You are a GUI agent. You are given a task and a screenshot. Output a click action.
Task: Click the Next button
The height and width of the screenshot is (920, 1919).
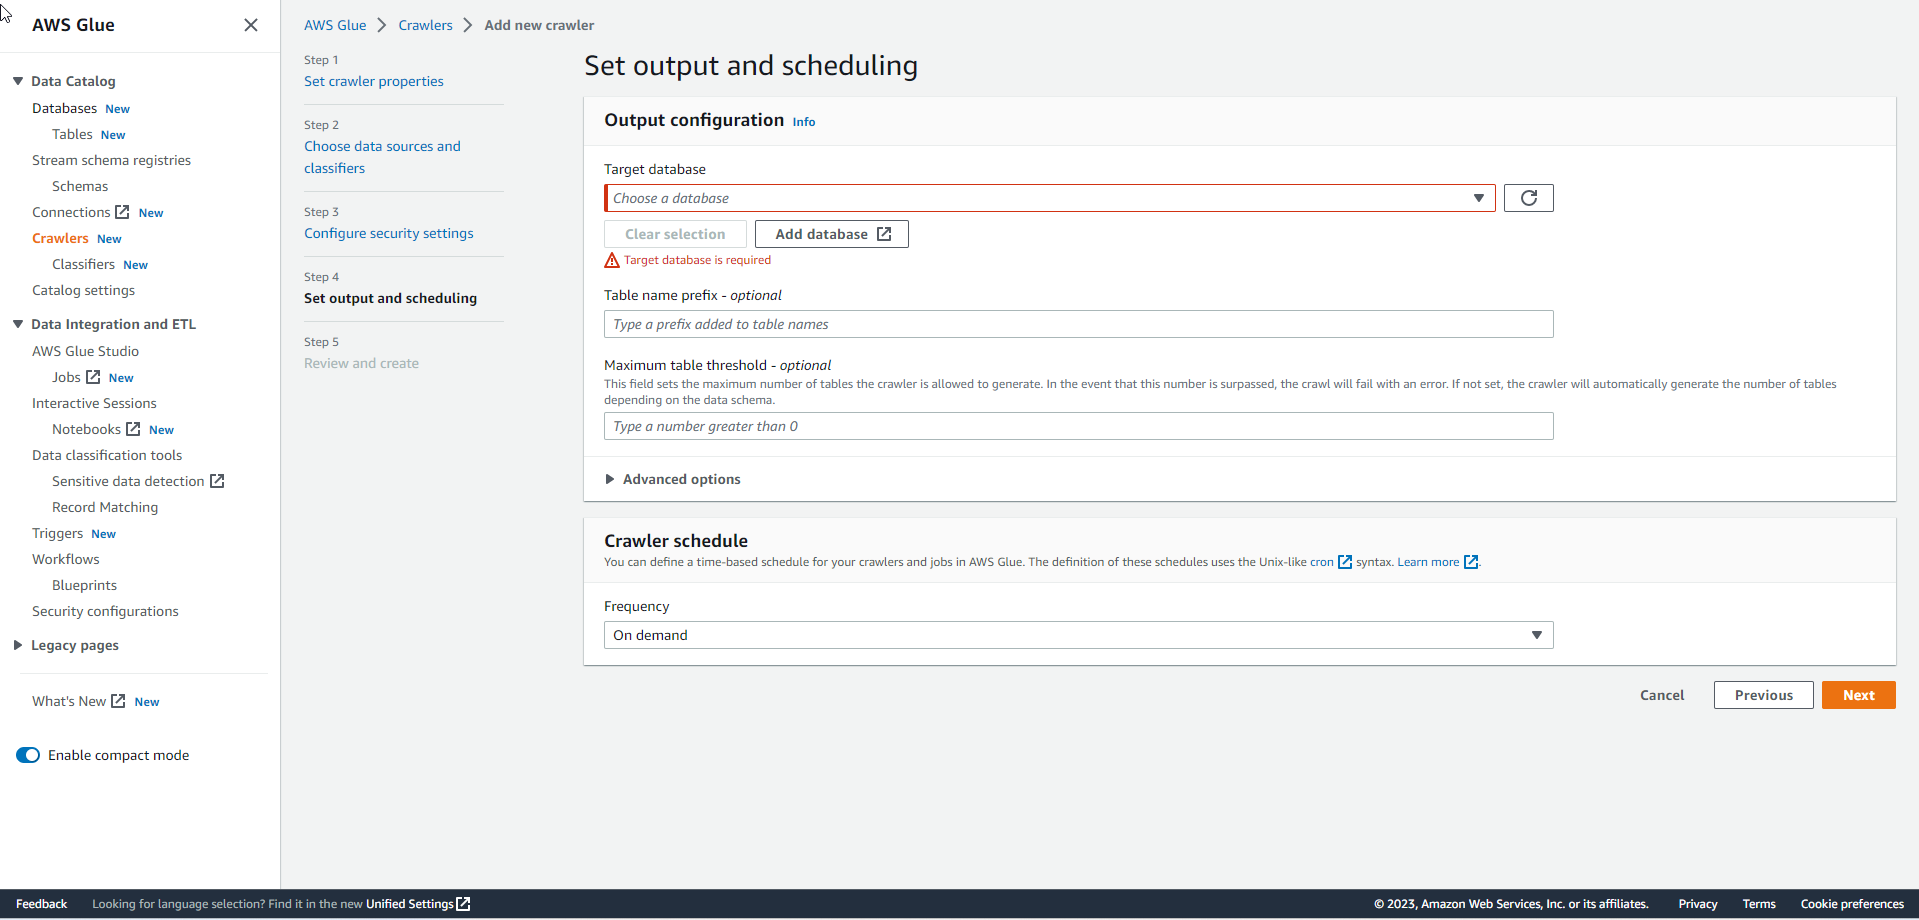(x=1858, y=695)
